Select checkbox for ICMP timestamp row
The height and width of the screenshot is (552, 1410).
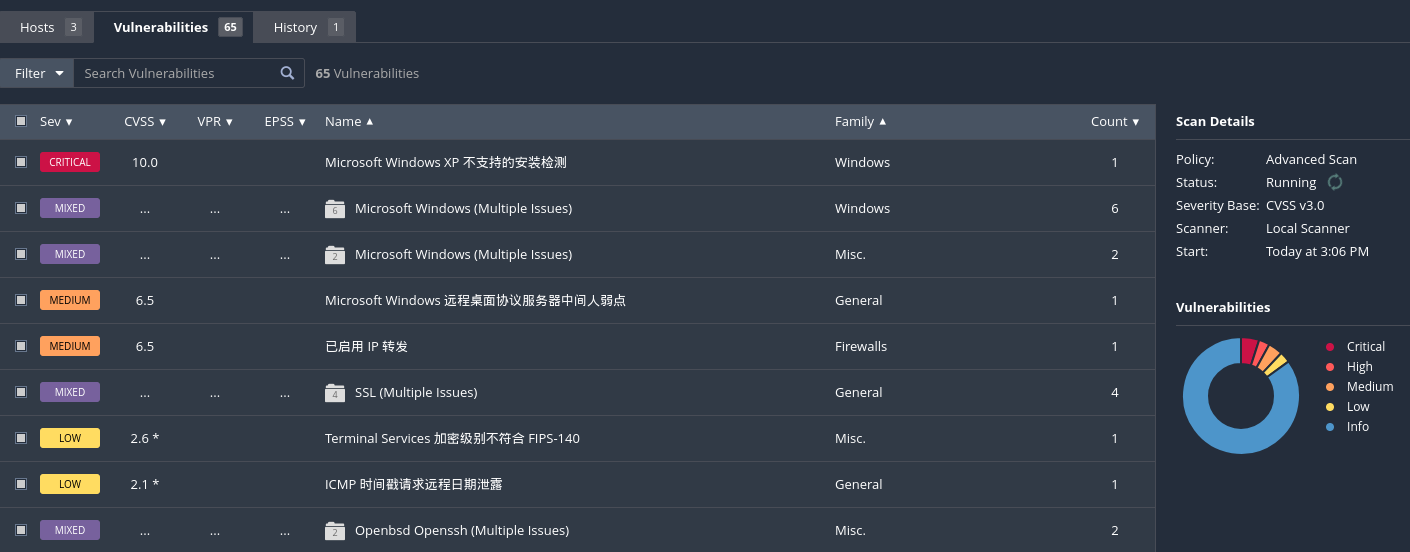pyautogui.click(x=21, y=484)
